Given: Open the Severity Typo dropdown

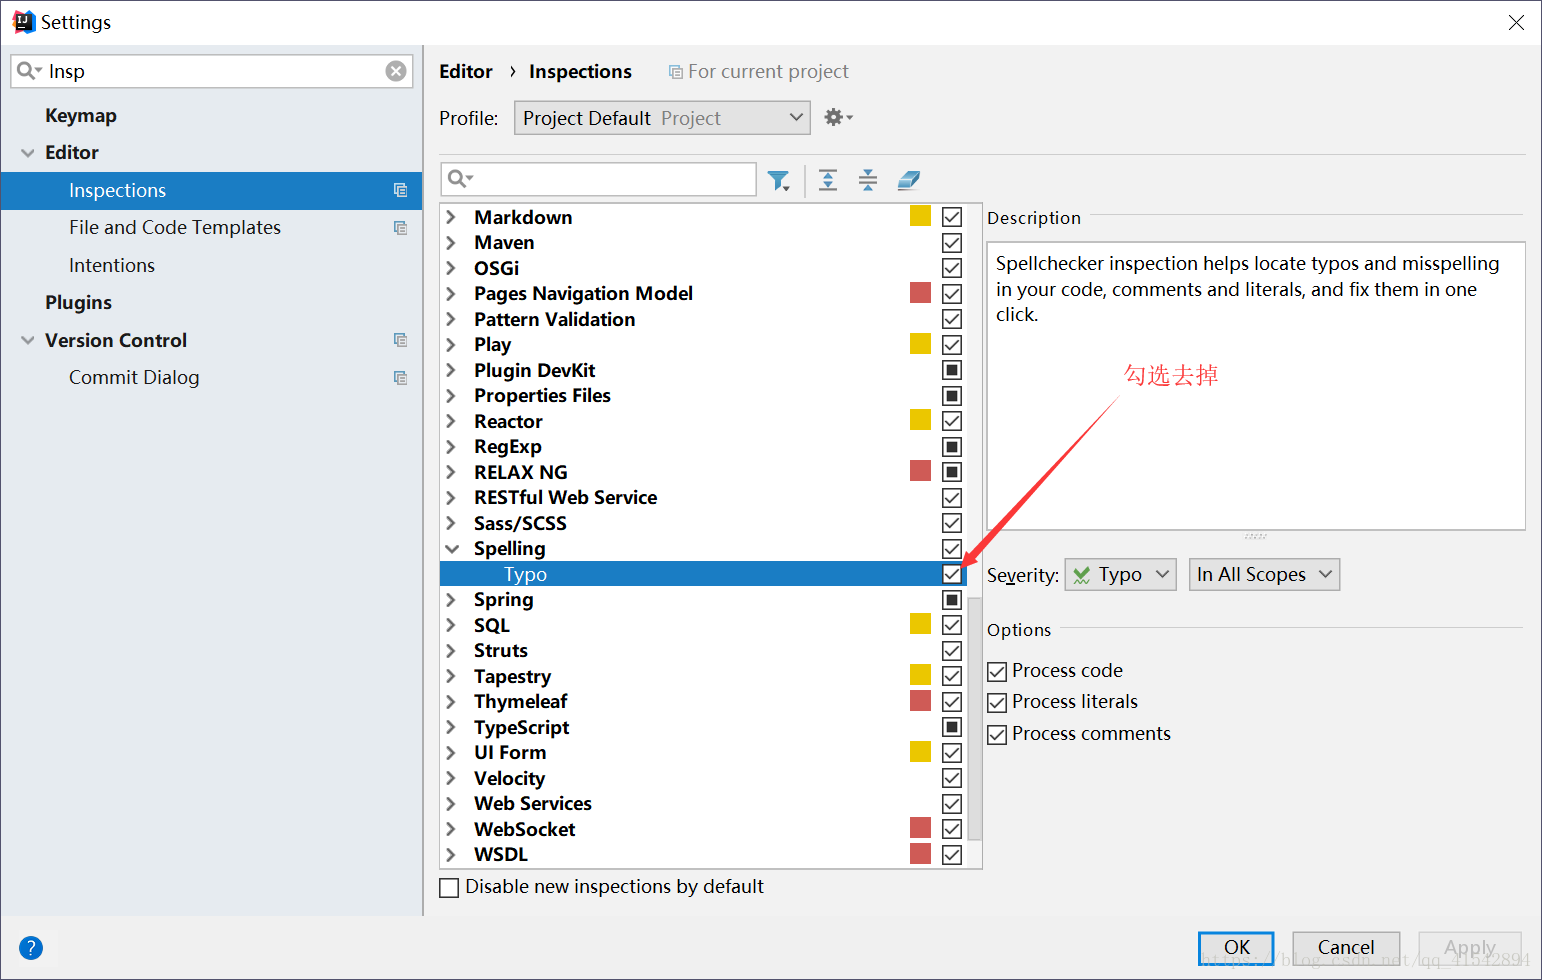Looking at the screenshot, I should (1120, 575).
